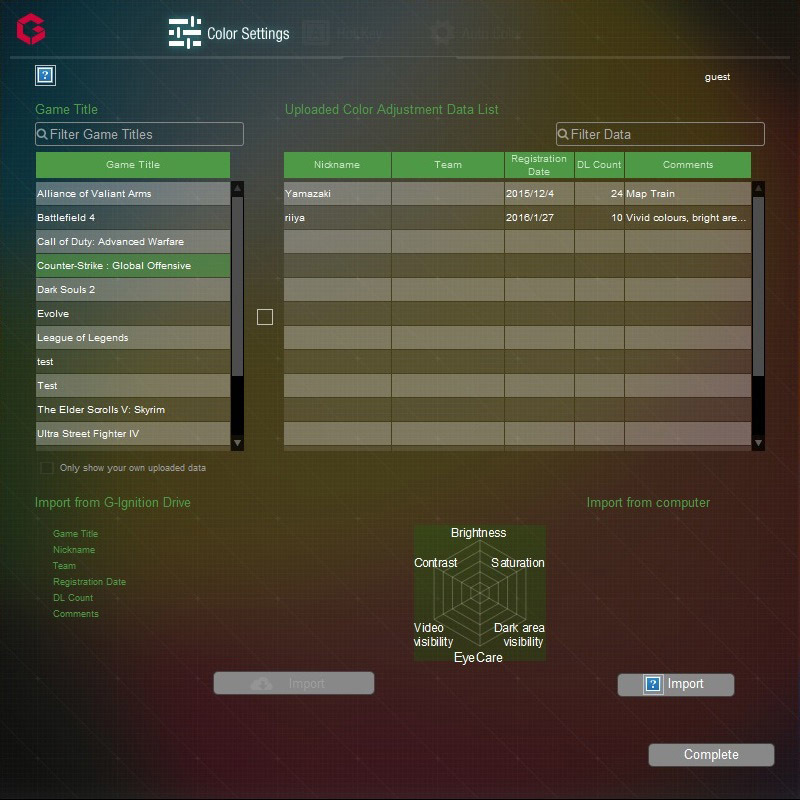This screenshot has height=800, width=800.
Task: Click the 'guest' user name
Action: [717, 77]
